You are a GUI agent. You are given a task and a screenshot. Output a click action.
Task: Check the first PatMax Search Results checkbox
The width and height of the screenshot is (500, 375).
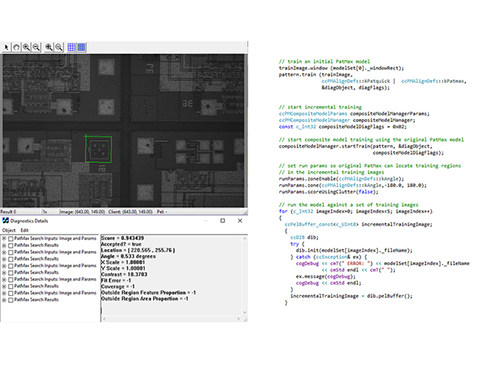[x=11, y=245]
